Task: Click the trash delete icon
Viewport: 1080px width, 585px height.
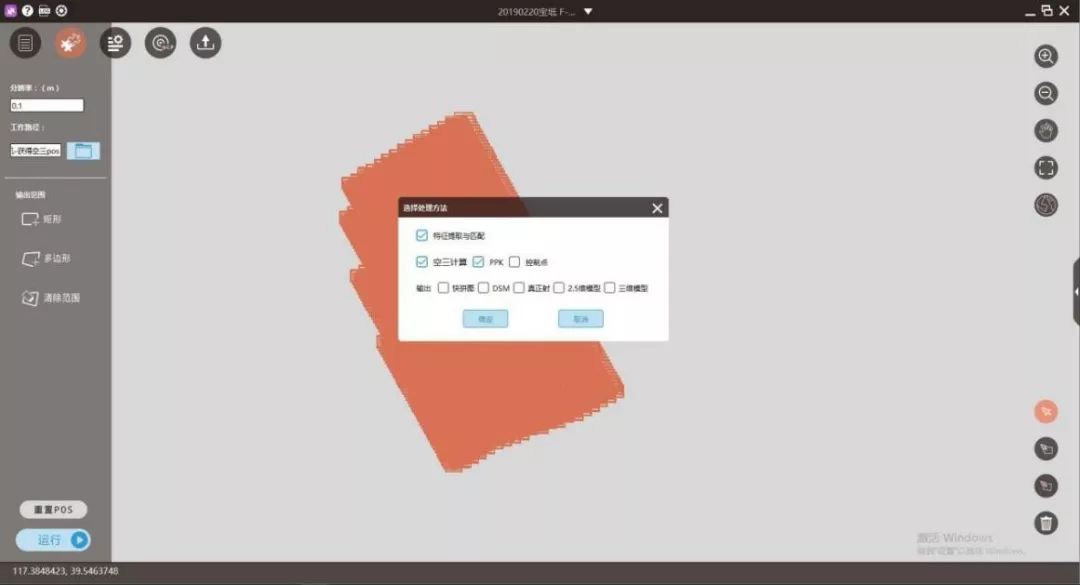Action: click(1046, 523)
